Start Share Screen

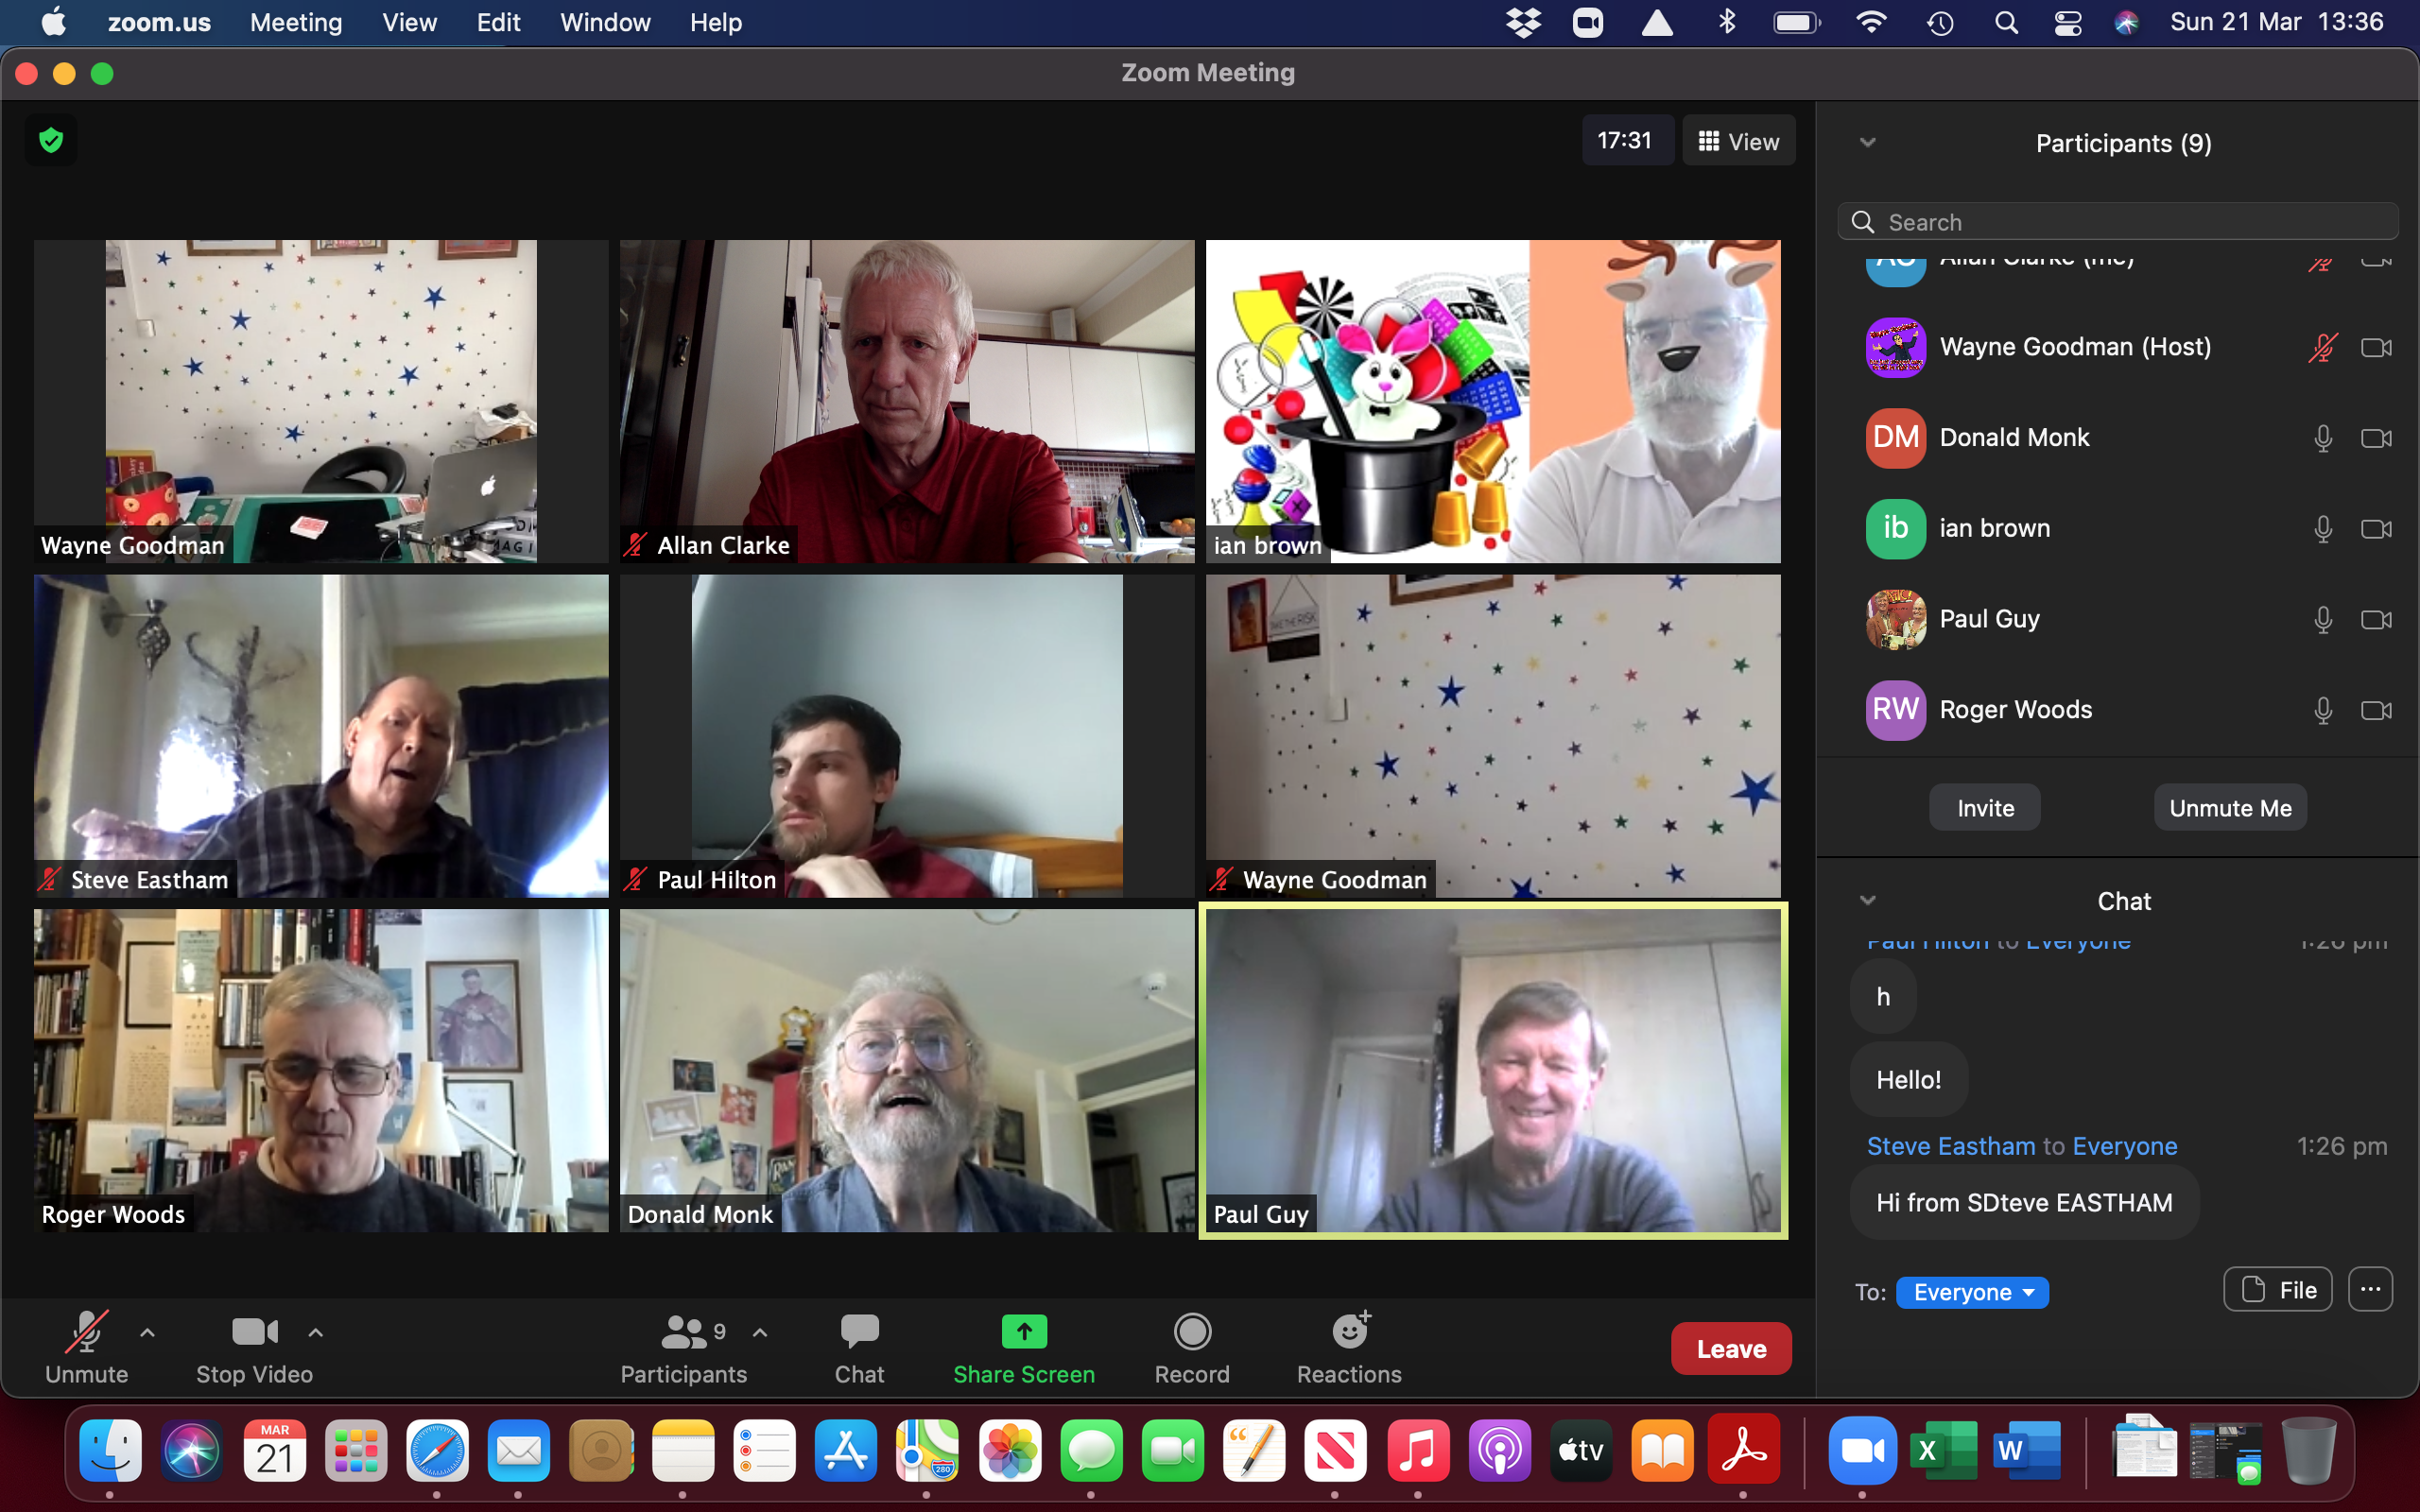click(x=1024, y=1347)
